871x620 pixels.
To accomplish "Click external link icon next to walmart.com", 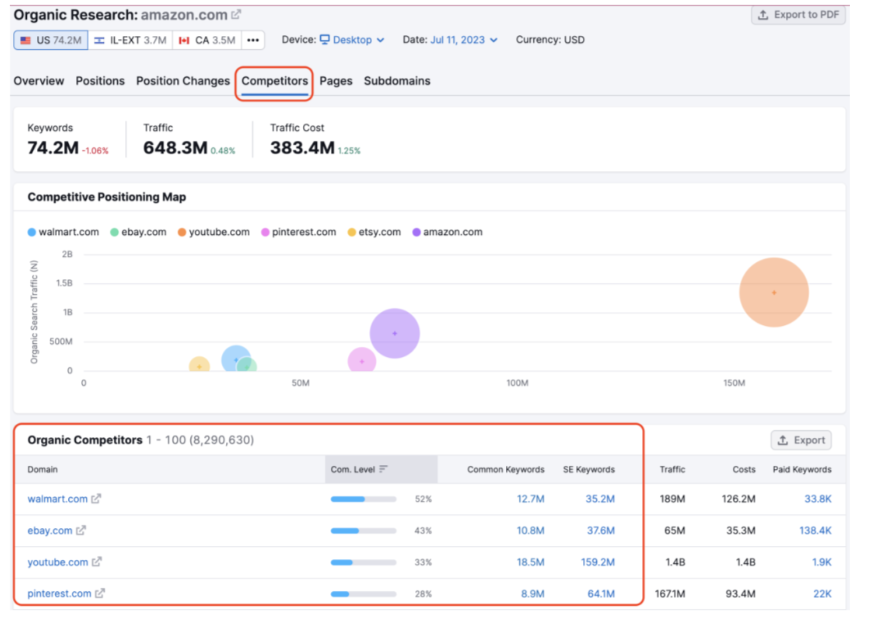I will 96,498.
